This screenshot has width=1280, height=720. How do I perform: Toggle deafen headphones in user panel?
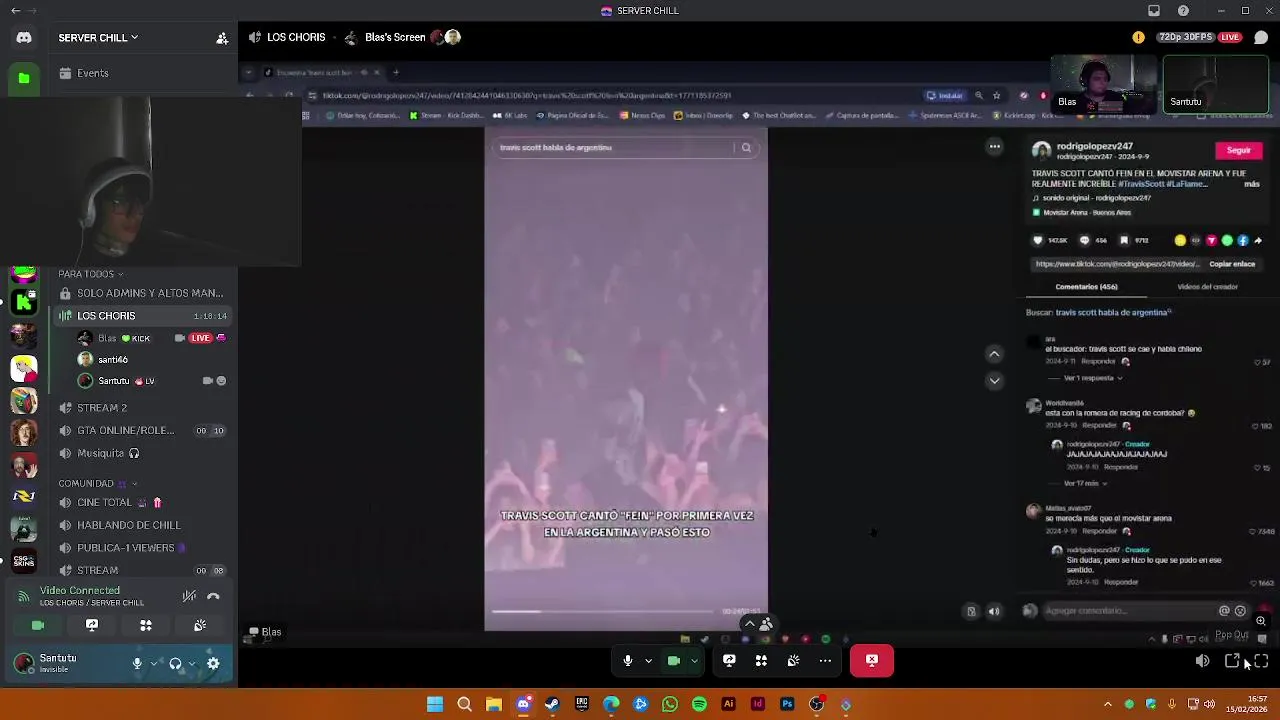pyautogui.click(x=175, y=663)
